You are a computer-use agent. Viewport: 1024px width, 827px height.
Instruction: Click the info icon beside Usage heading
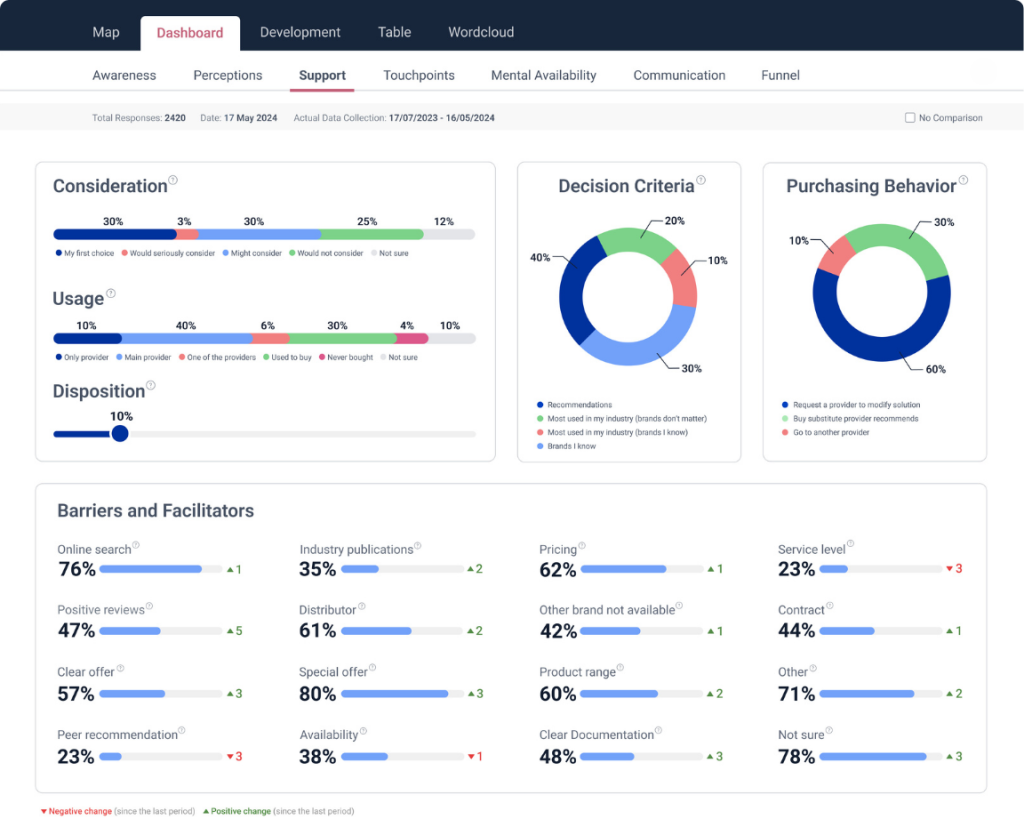coord(111,294)
